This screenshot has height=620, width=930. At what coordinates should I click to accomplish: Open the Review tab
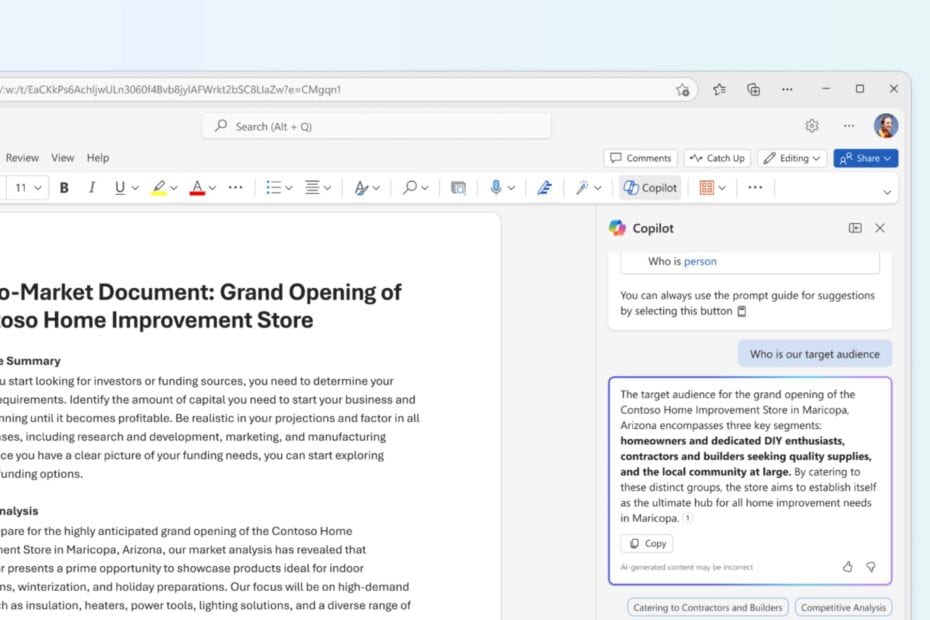(x=22, y=158)
